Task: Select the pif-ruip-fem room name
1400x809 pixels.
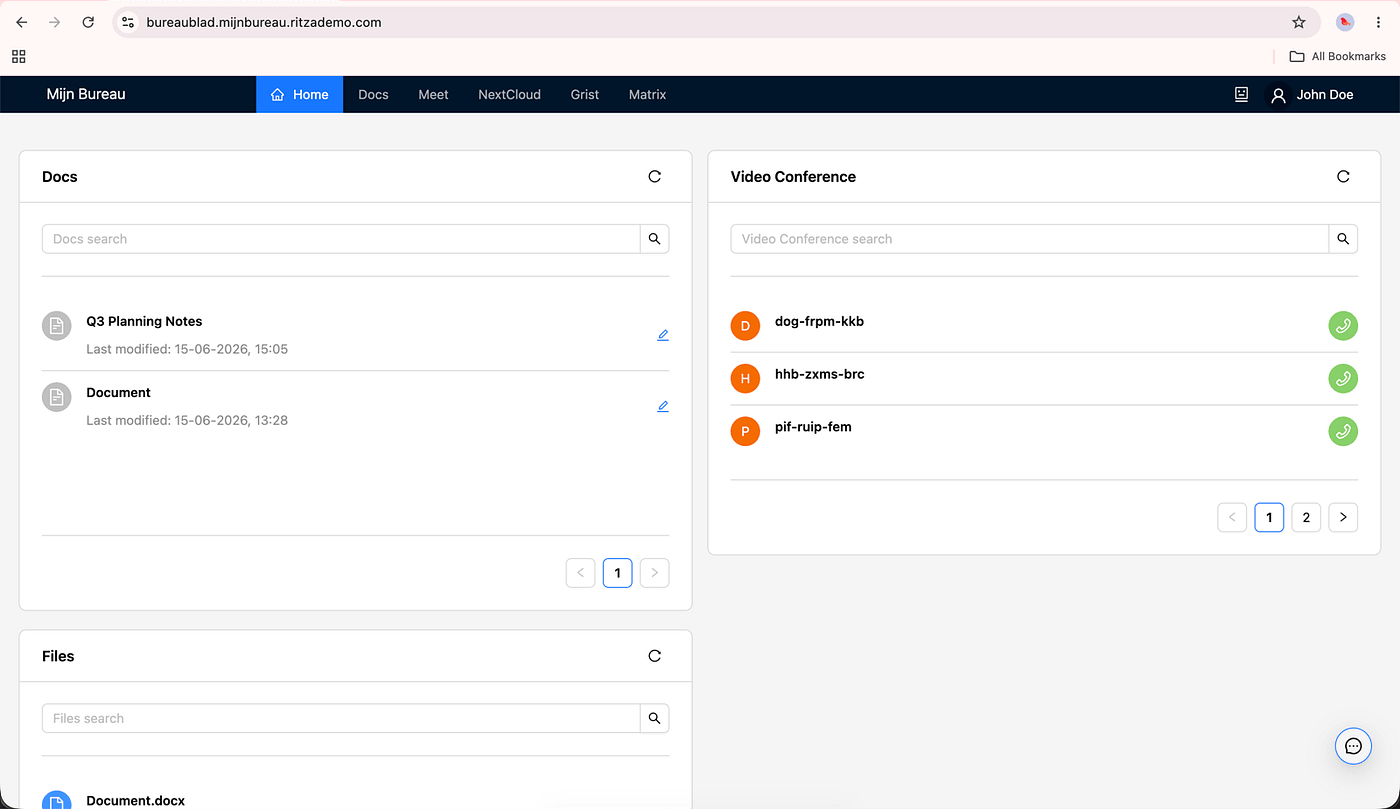Action: [x=813, y=427]
